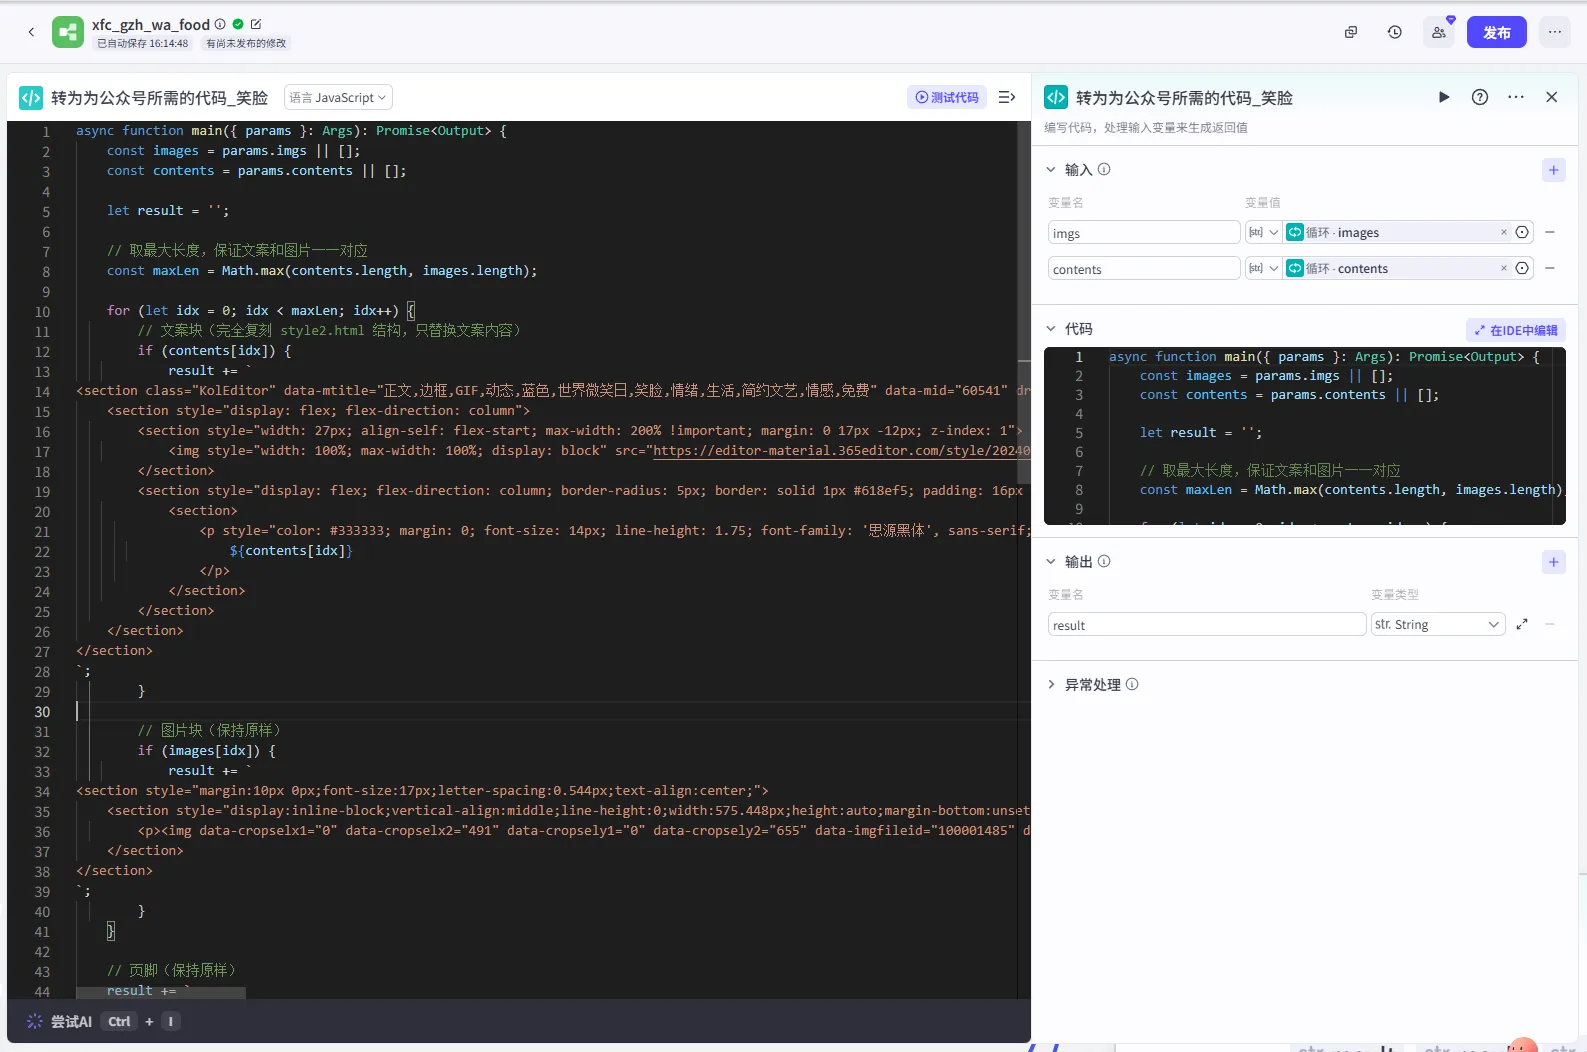Image resolution: width=1587 pixels, height=1052 pixels.
Task: Toggle the editor side panel list icon
Action: pos(1007,97)
